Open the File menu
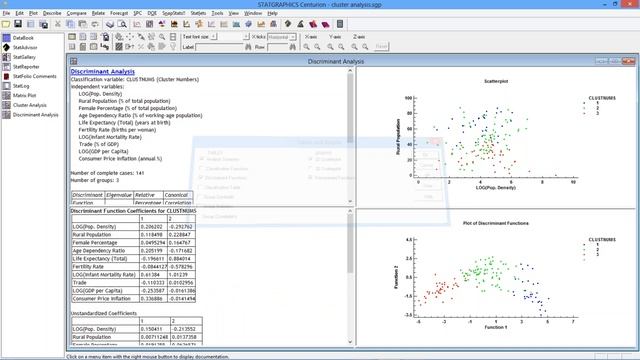Screen dimensions: 640x360 pos(6,13)
